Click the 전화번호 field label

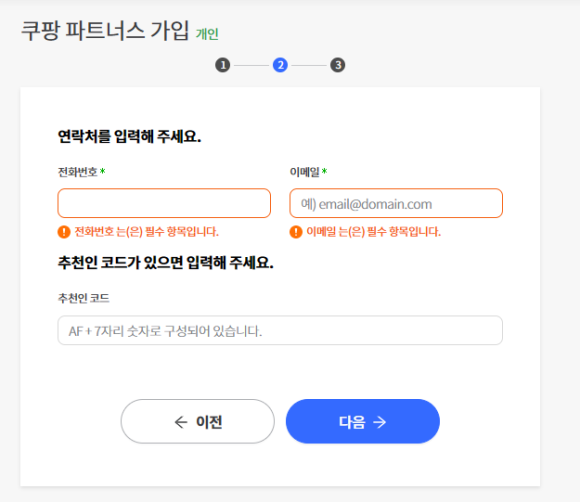pos(77,172)
